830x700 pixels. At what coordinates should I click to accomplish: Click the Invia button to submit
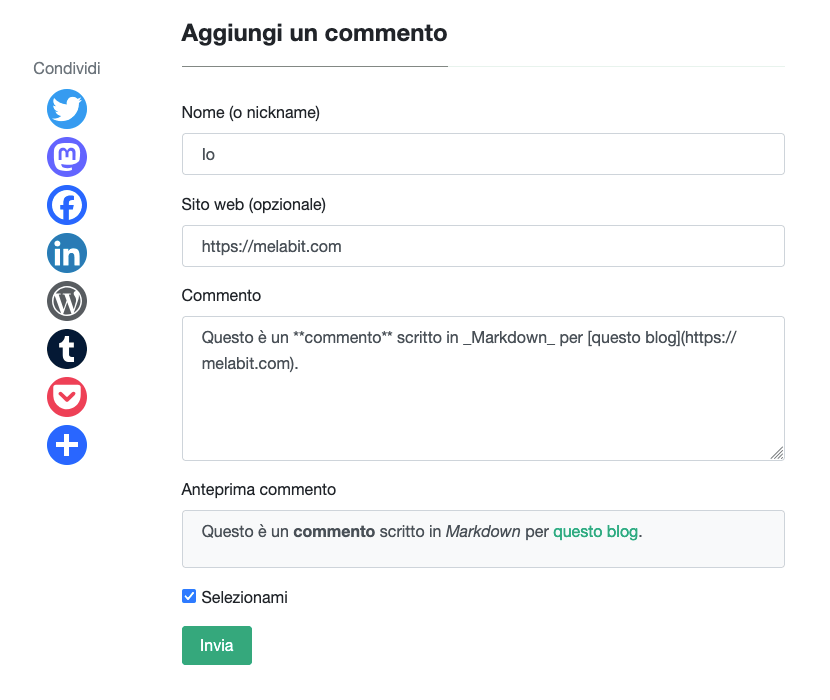pyautogui.click(x=216, y=645)
